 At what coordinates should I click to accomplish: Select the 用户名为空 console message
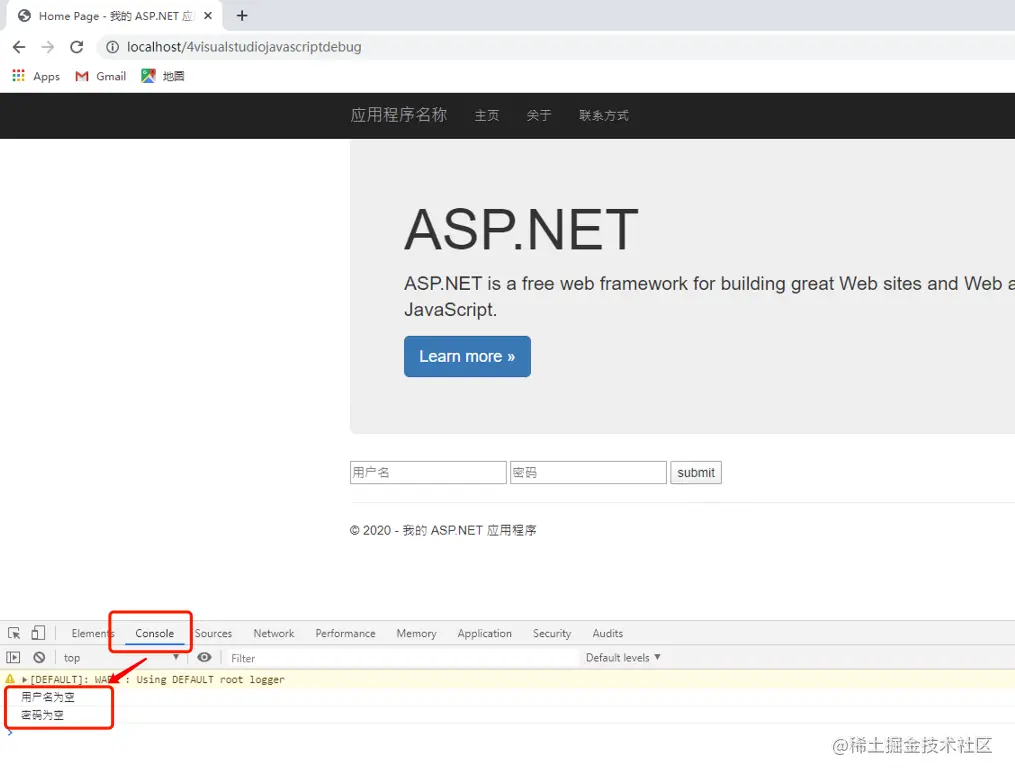pos(47,697)
